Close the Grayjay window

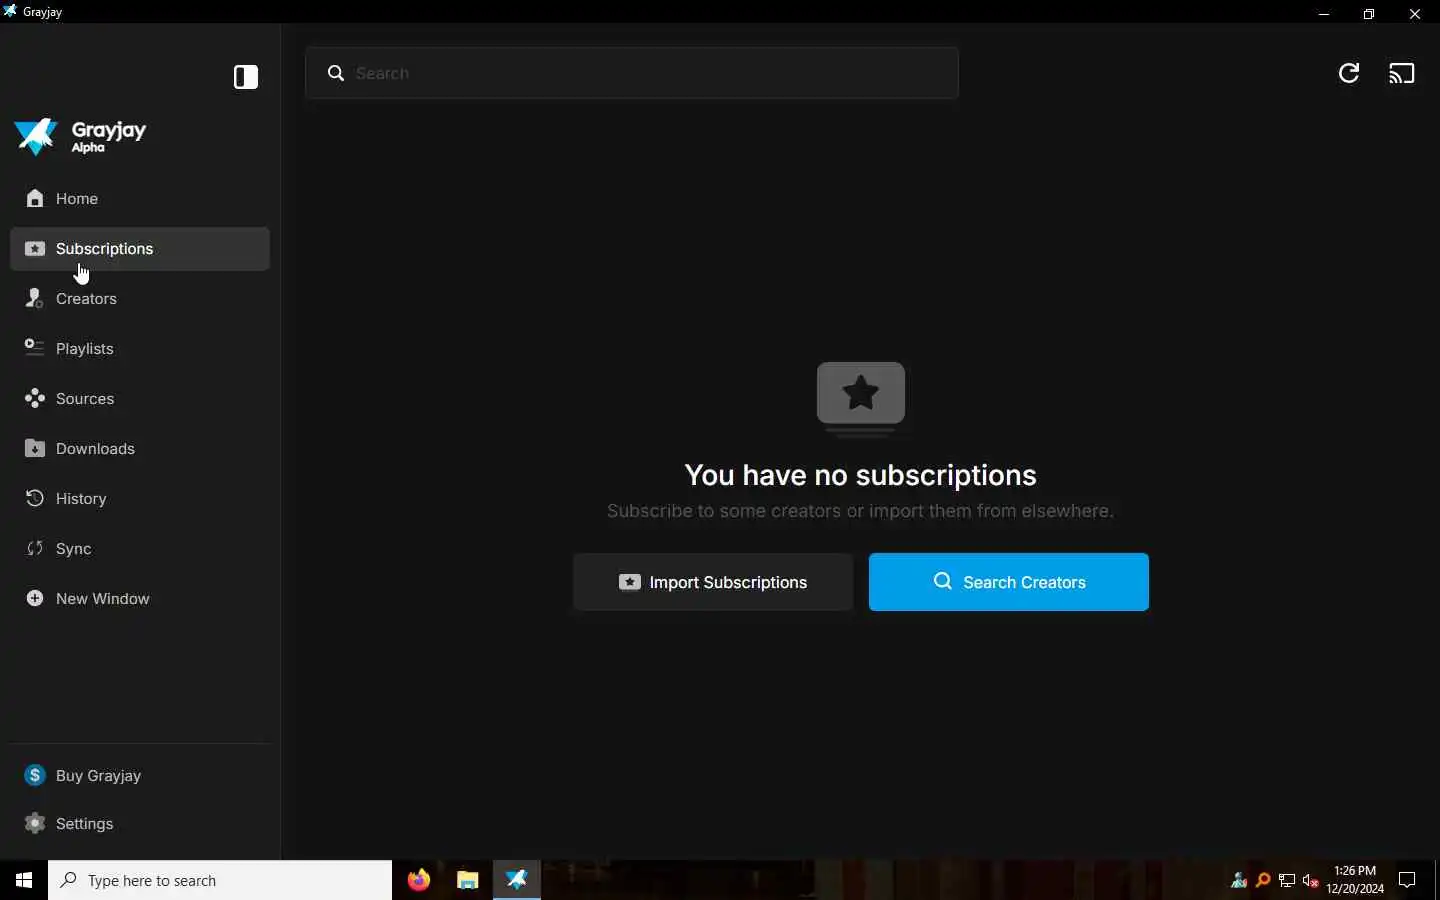pyautogui.click(x=1417, y=14)
